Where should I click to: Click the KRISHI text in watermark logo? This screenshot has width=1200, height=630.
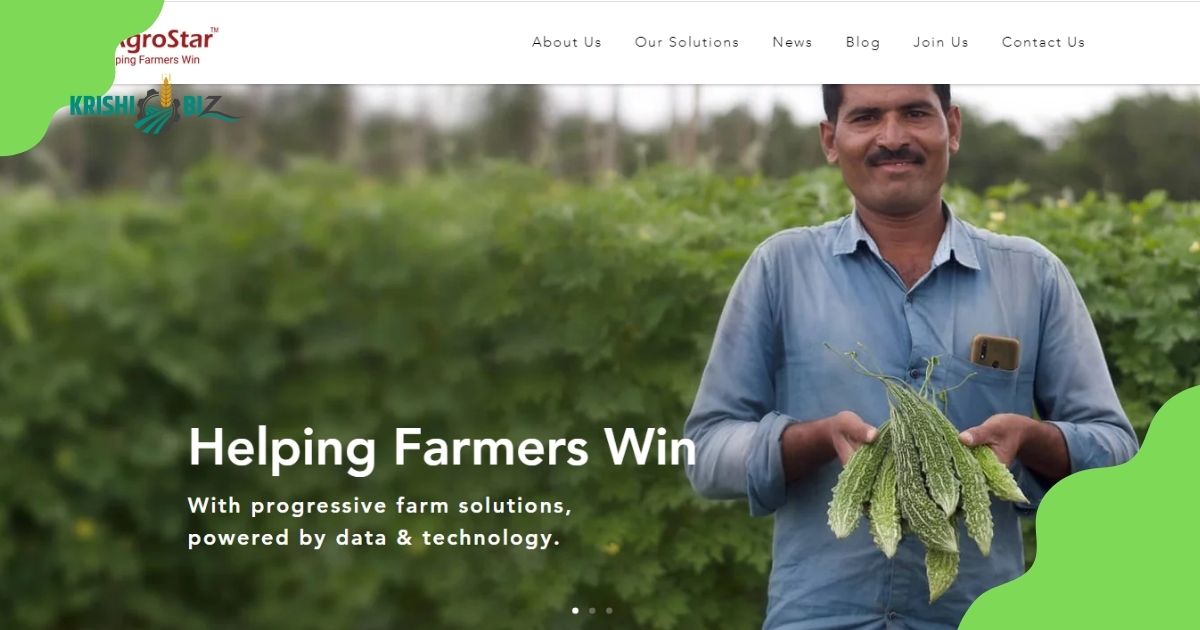[101, 107]
